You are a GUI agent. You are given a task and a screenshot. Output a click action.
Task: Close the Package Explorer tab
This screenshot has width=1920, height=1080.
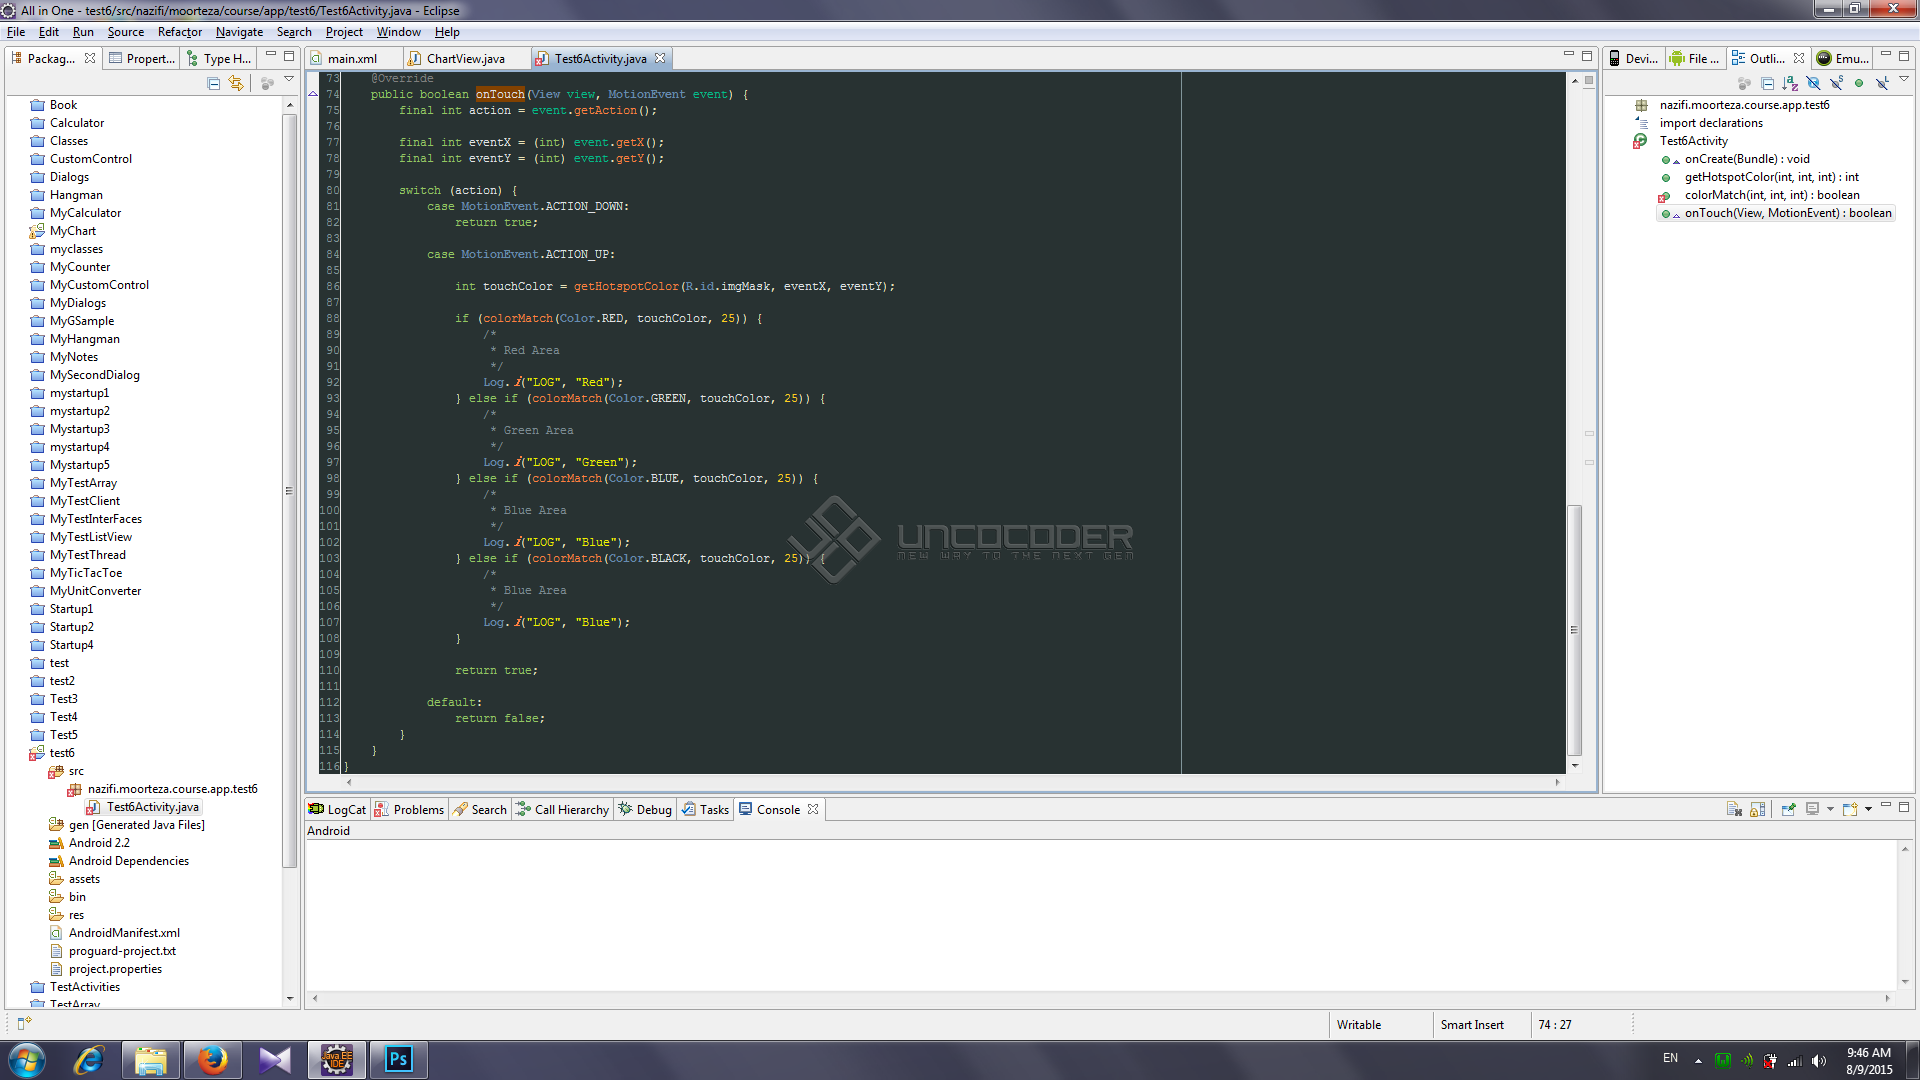pos(90,59)
